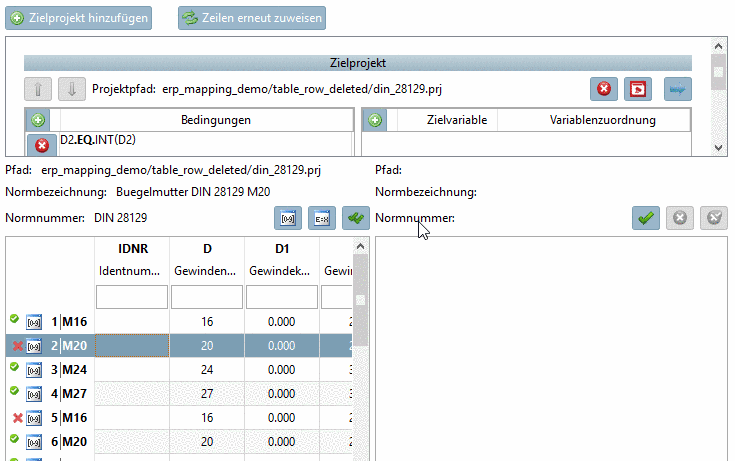Click the table icon in row 6 M20

click(x=34, y=441)
